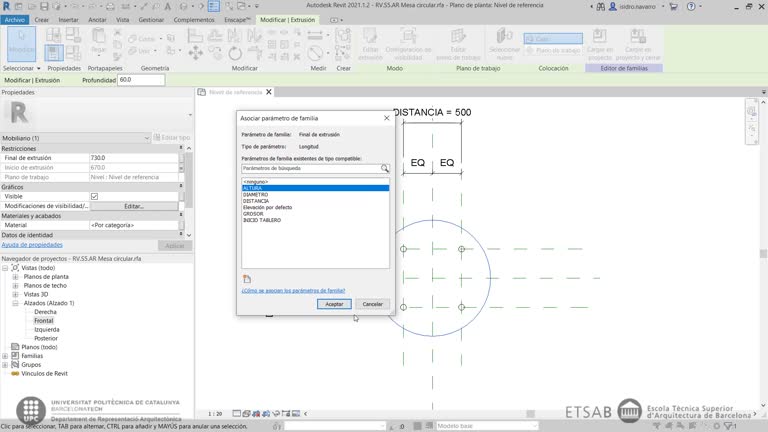Viewport: 768px width, 432px height.
Task: Click the Vínculos de Revit icon
Action: coord(14,373)
